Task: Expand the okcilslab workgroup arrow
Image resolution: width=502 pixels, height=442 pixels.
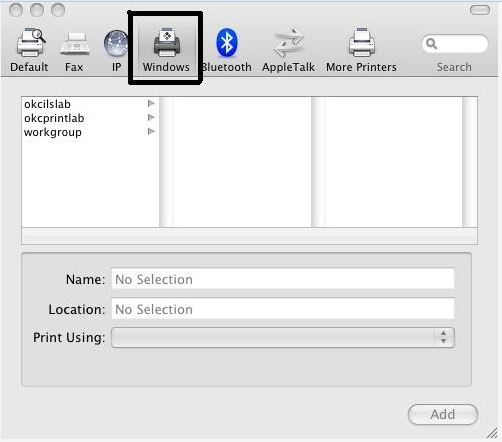Action: (151, 104)
